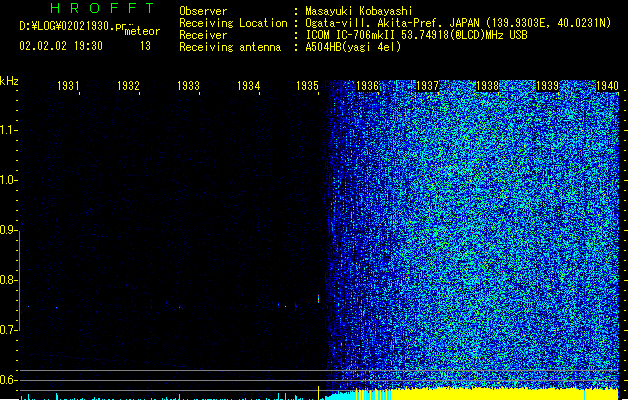Click the 1935 time marker
The width and height of the screenshot is (629, 400).
pyautogui.click(x=307, y=86)
